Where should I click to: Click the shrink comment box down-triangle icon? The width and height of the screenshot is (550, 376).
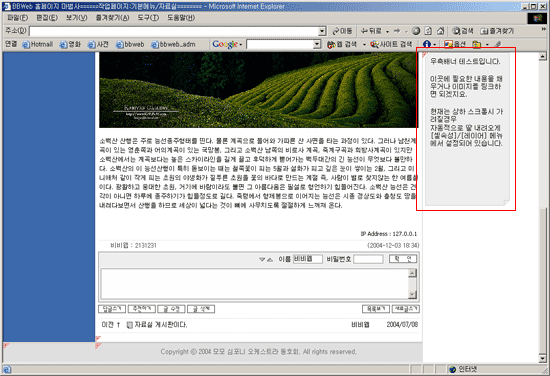262,260
